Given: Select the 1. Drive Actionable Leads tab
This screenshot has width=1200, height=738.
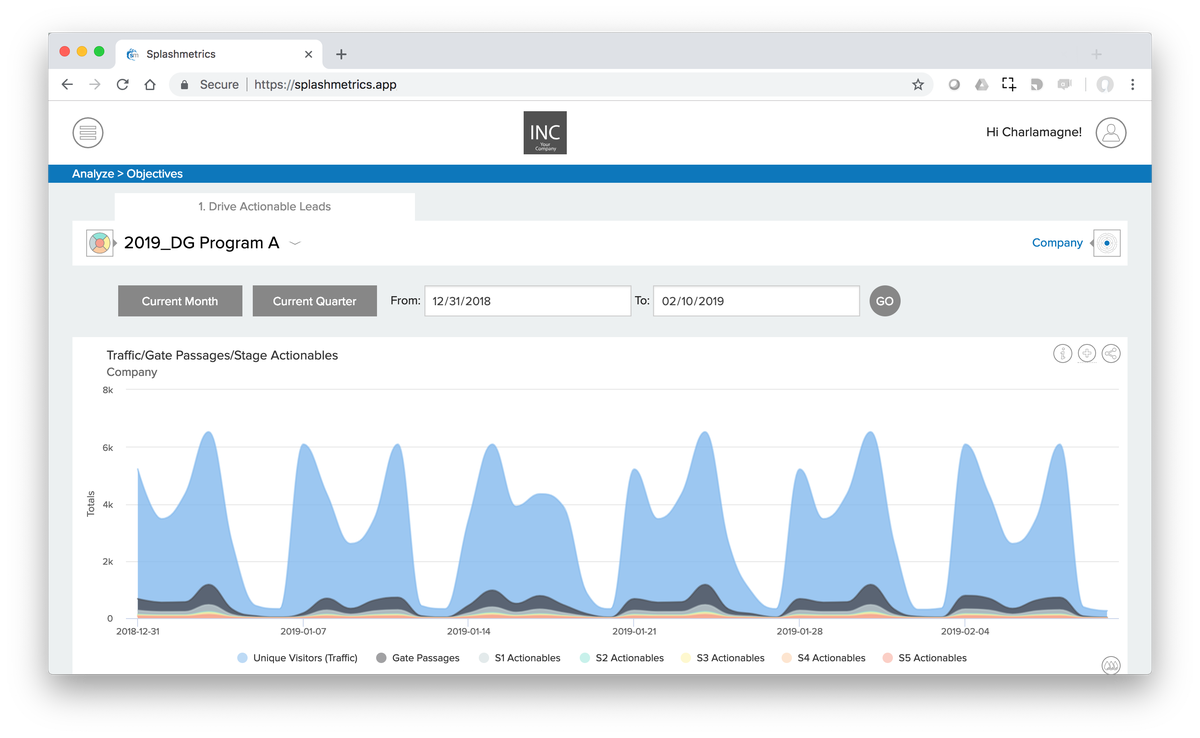Looking at the screenshot, I should point(265,207).
